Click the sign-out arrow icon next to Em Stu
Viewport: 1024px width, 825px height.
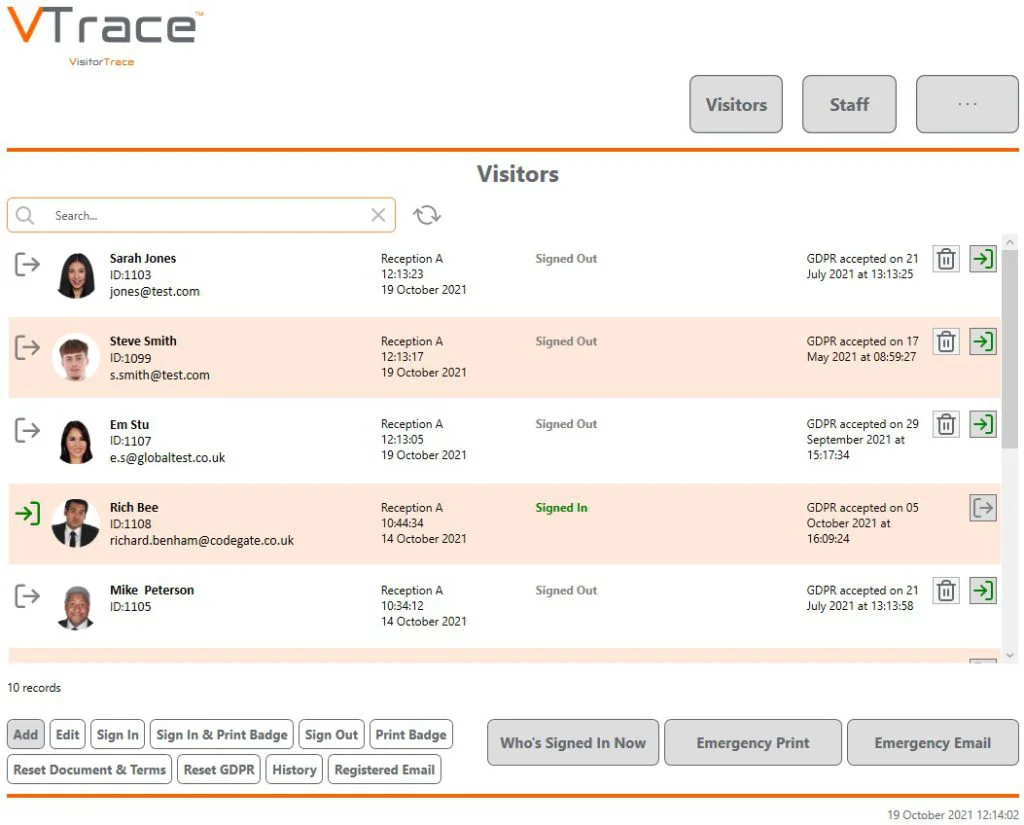(x=26, y=431)
